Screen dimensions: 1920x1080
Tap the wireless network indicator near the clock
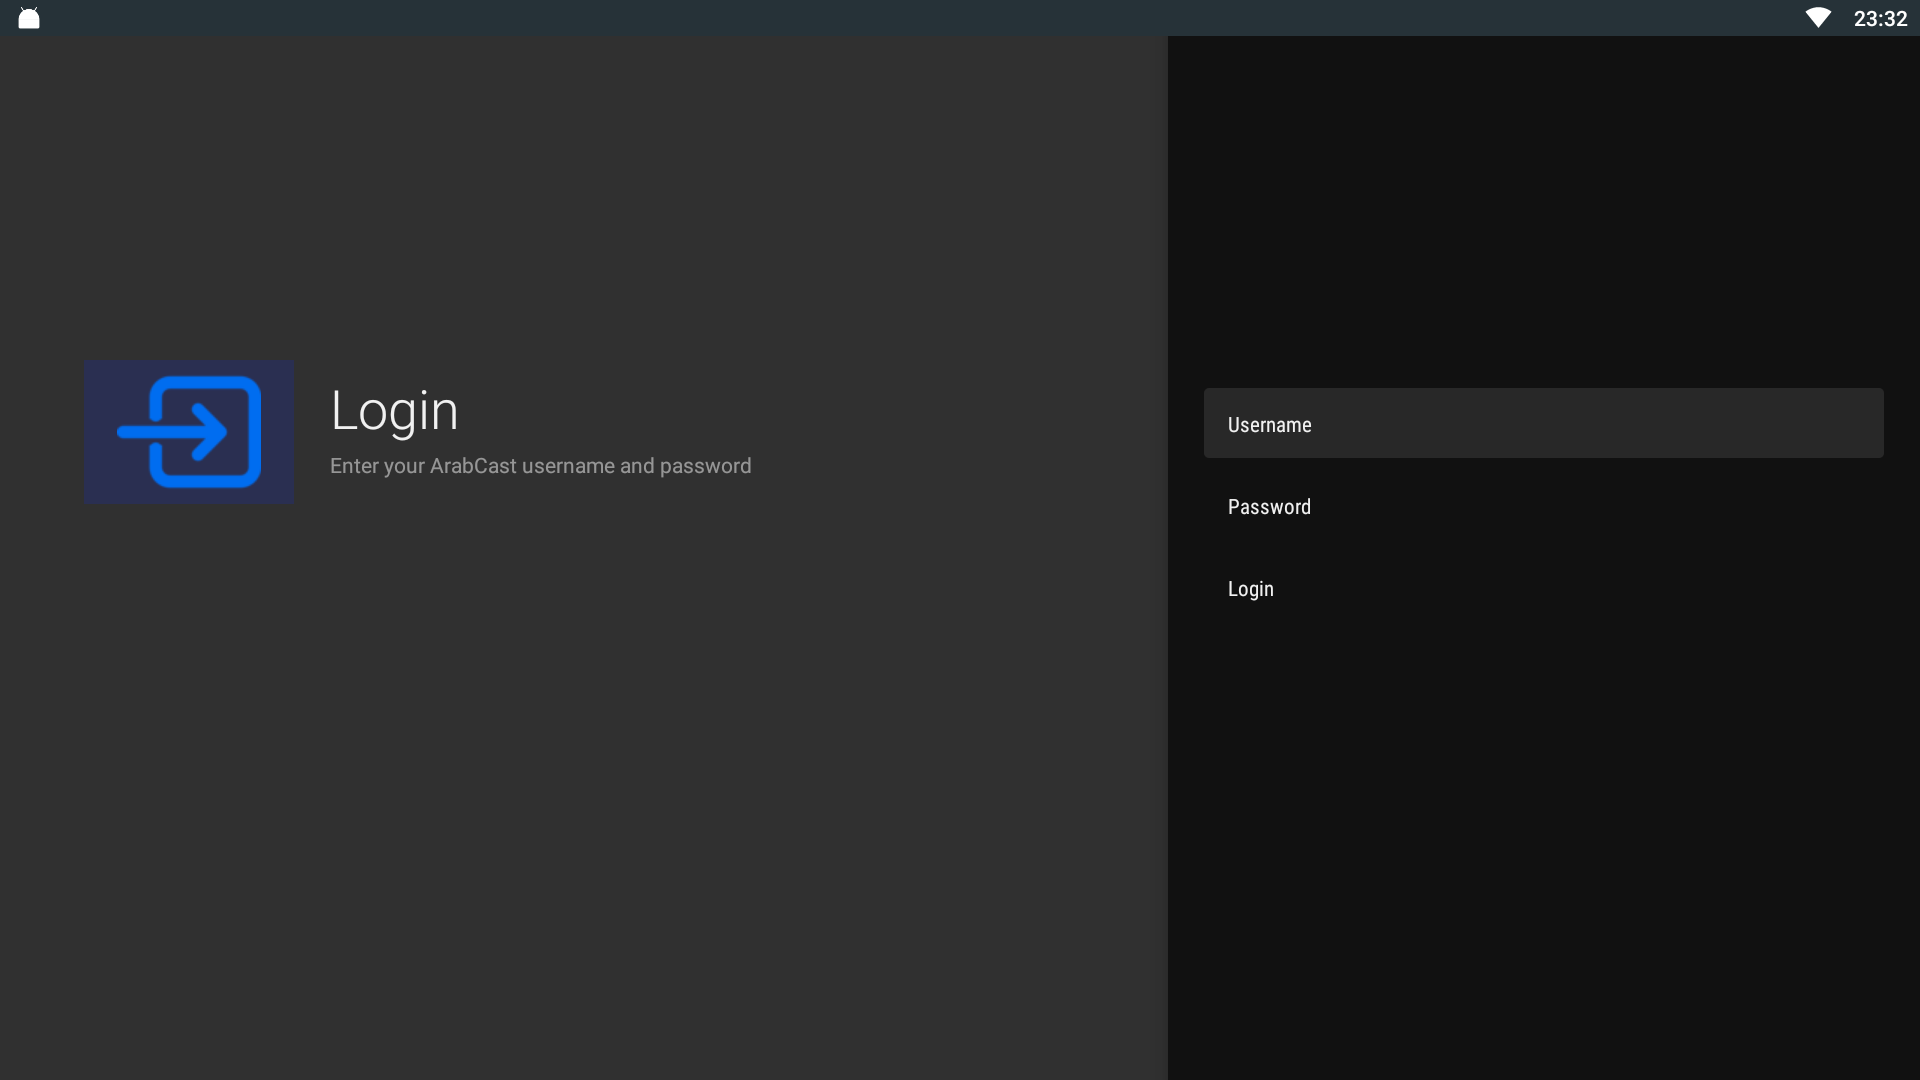tap(1817, 18)
